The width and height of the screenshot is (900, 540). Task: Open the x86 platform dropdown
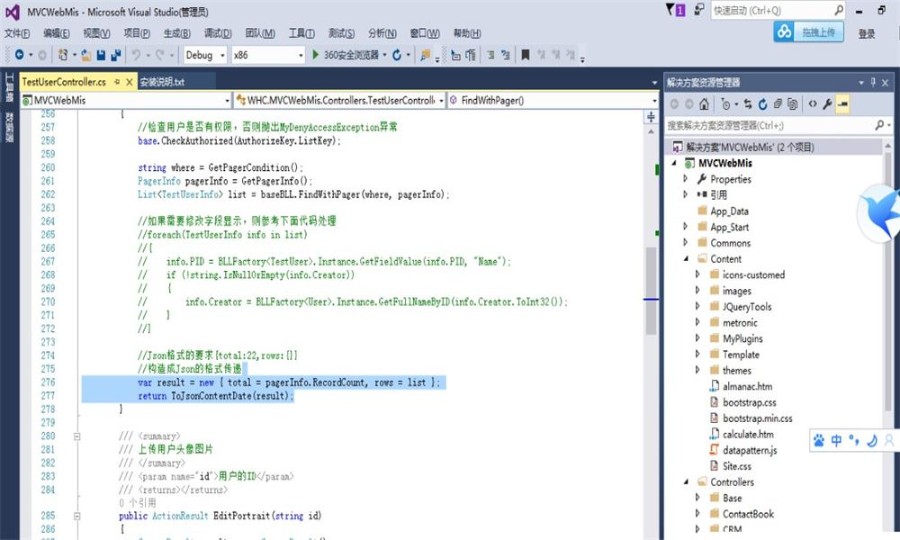tap(268, 55)
